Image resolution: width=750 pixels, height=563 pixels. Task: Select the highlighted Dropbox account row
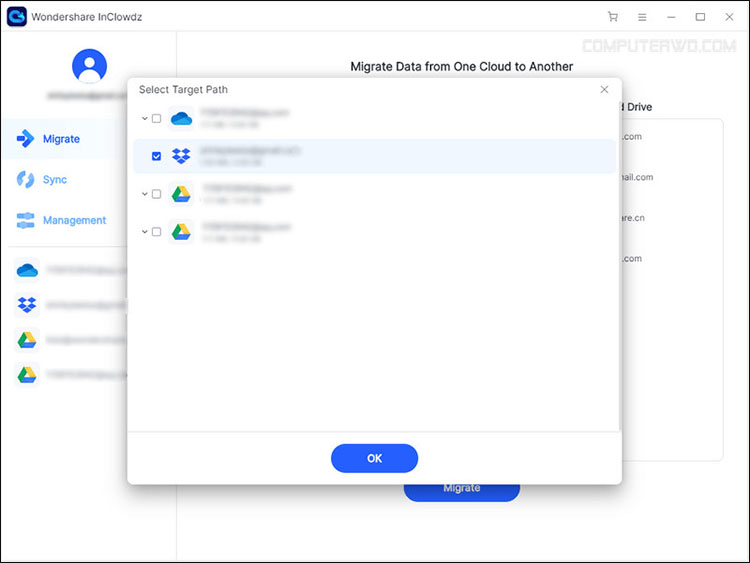pyautogui.click(x=375, y=156)
